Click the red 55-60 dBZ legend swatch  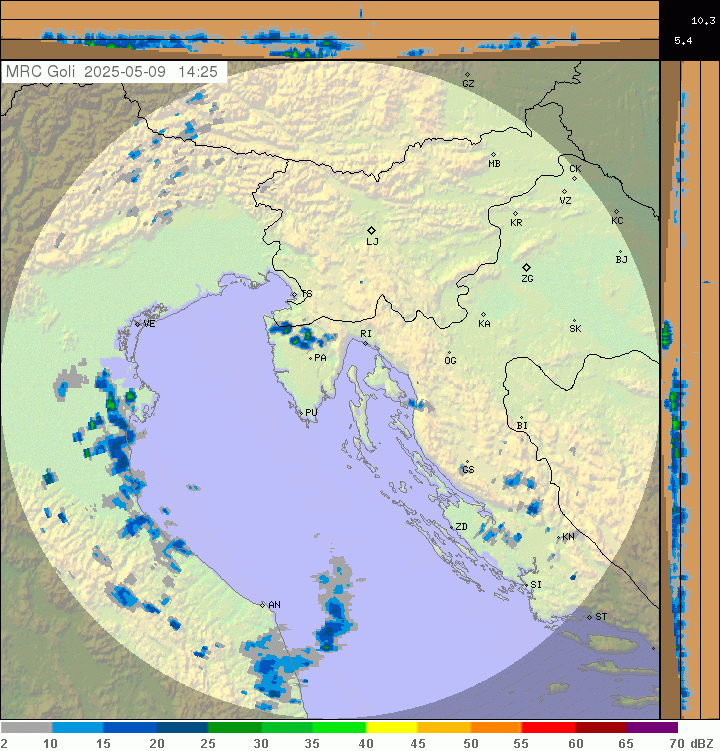548,728
